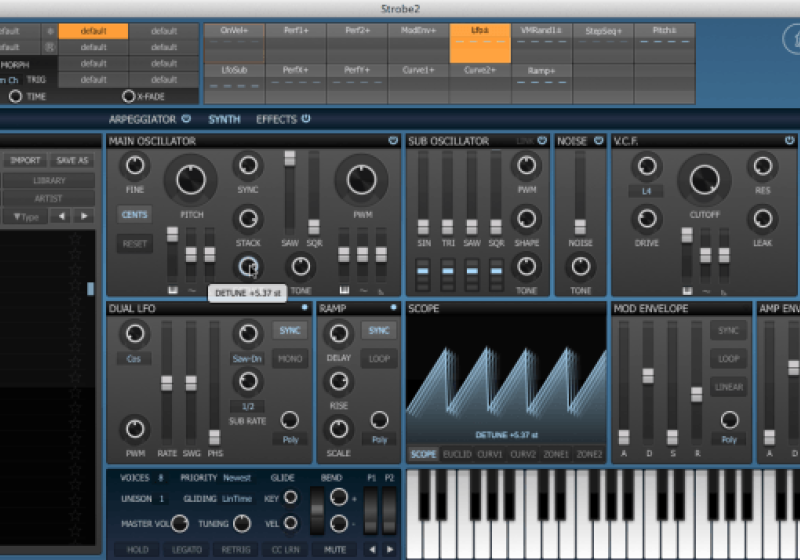Select the StepSeq+ modulation slot

602,32
